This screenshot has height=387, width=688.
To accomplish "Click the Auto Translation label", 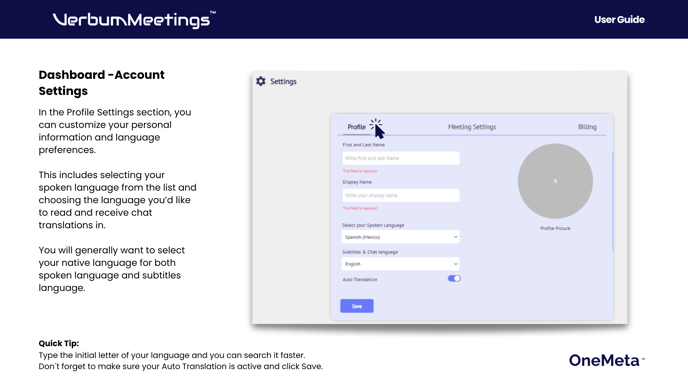I will point(360,280).
